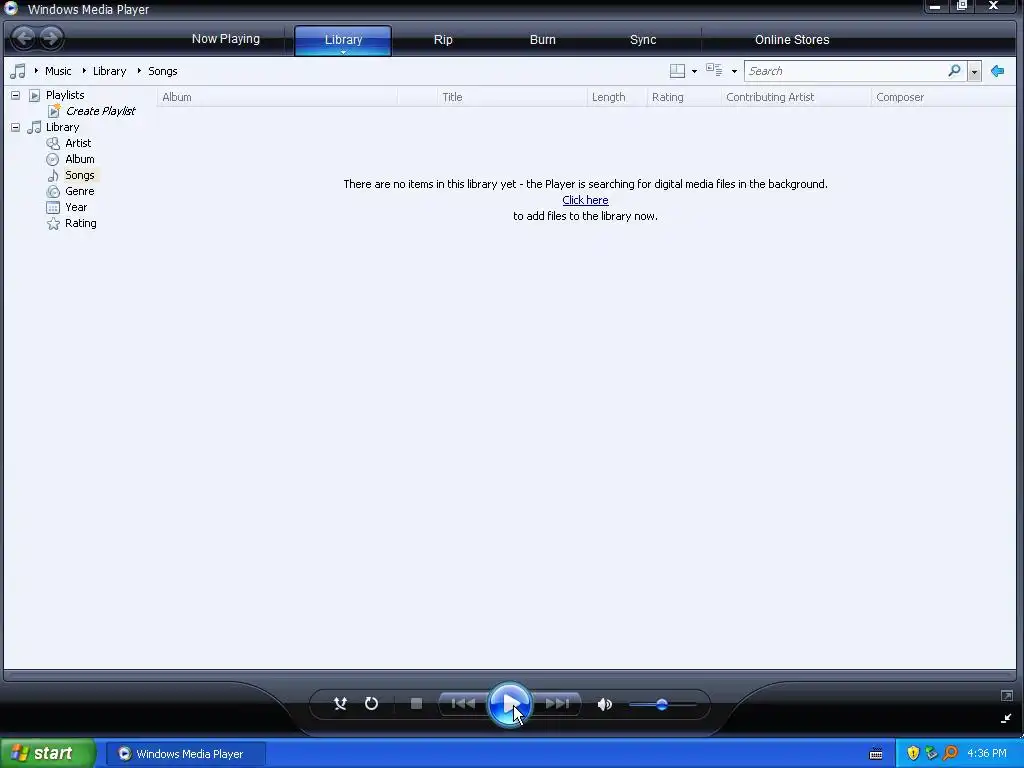Expand arrow before Music breadcrumb
The image size is (1024, 768).
(36, 71)
